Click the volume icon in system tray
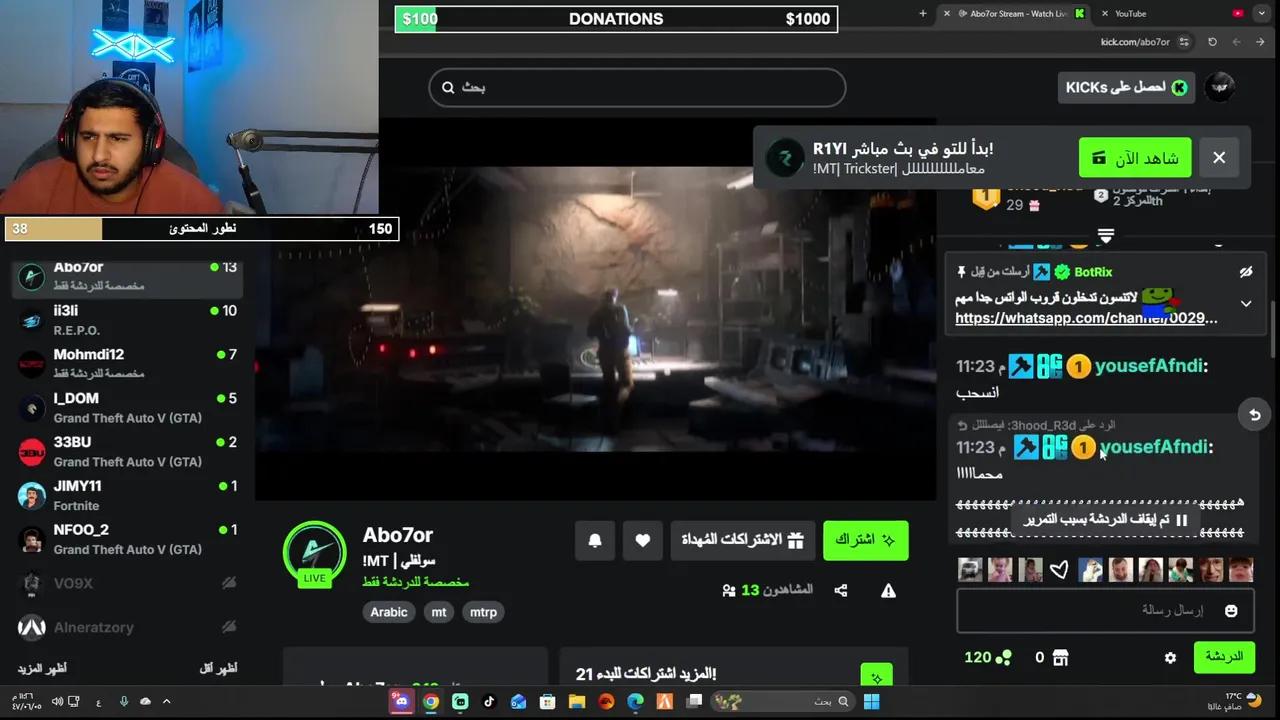Viewport: 1280px width, 720px height. click(57, 702)
